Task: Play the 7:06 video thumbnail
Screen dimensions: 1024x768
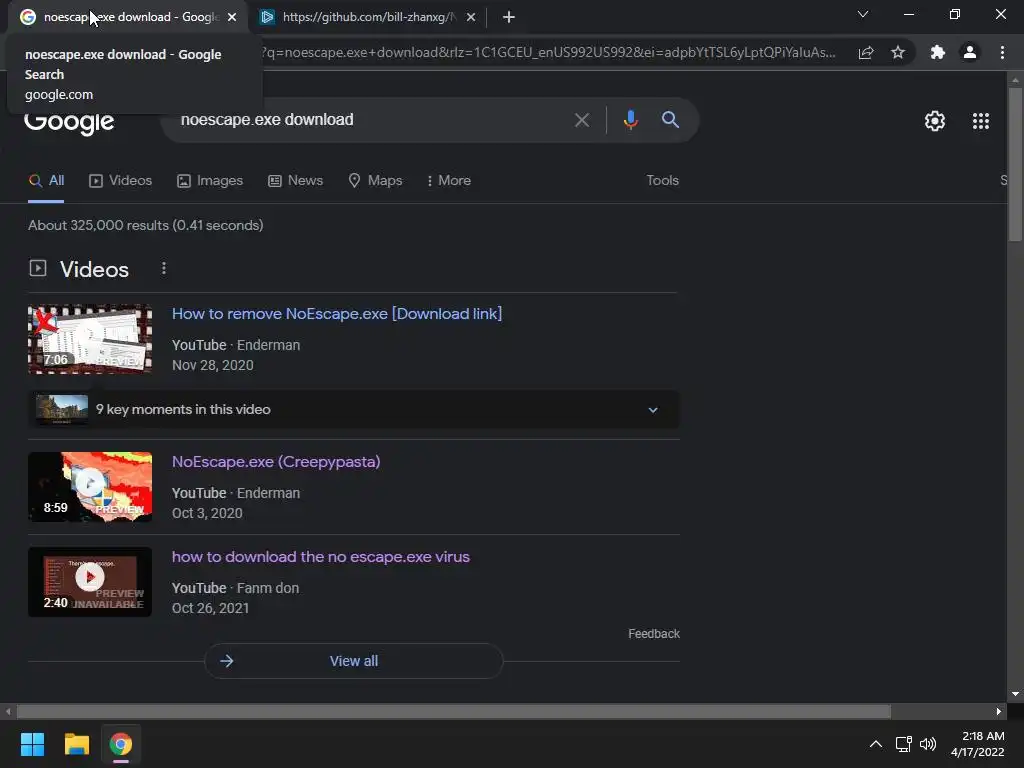Action: (90, 340)
